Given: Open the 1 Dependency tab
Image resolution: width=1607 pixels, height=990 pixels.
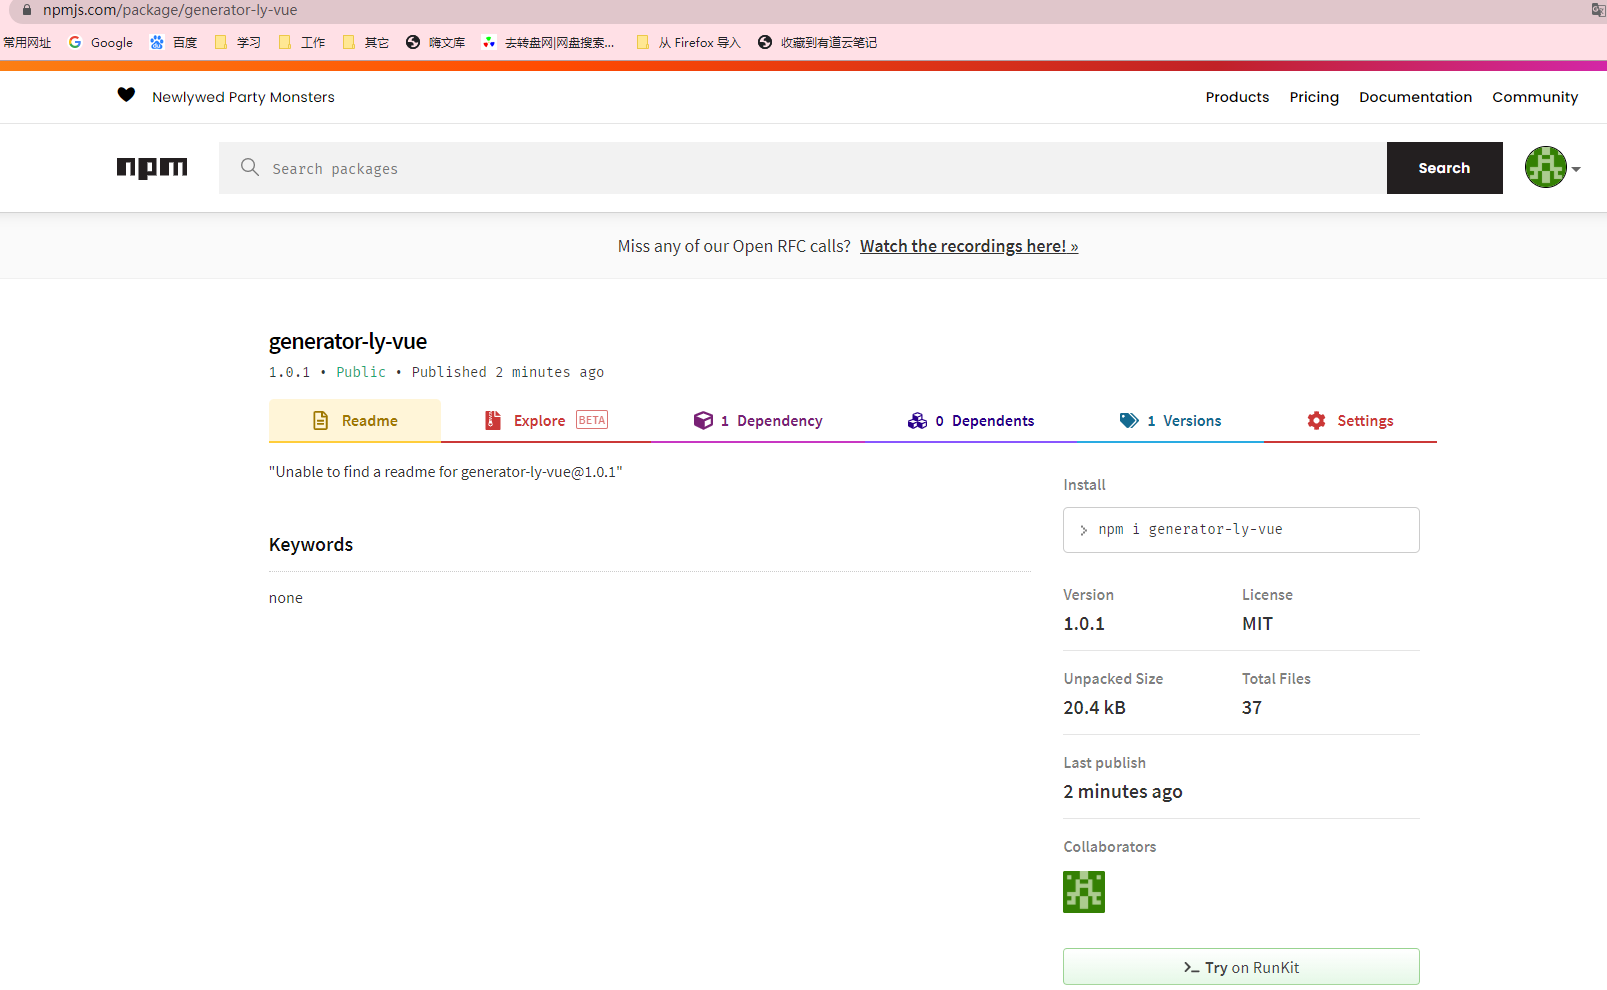Looking at the screenshot, I should click(758, 421).
